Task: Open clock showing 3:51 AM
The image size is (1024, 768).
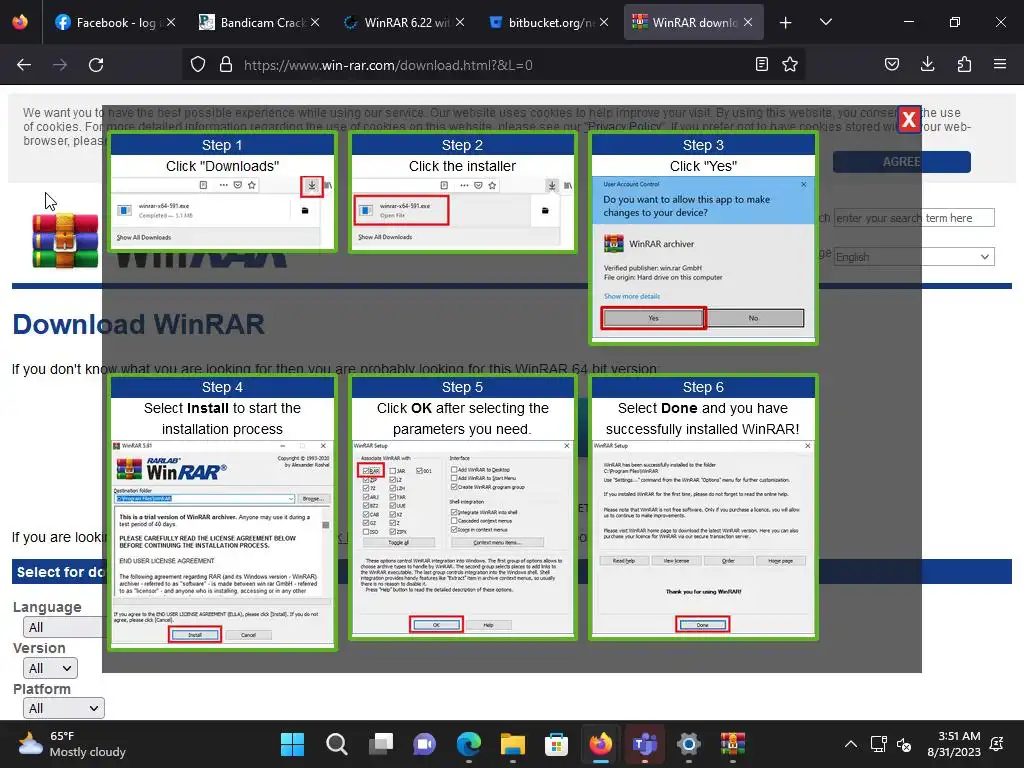Action: (954, 744)
